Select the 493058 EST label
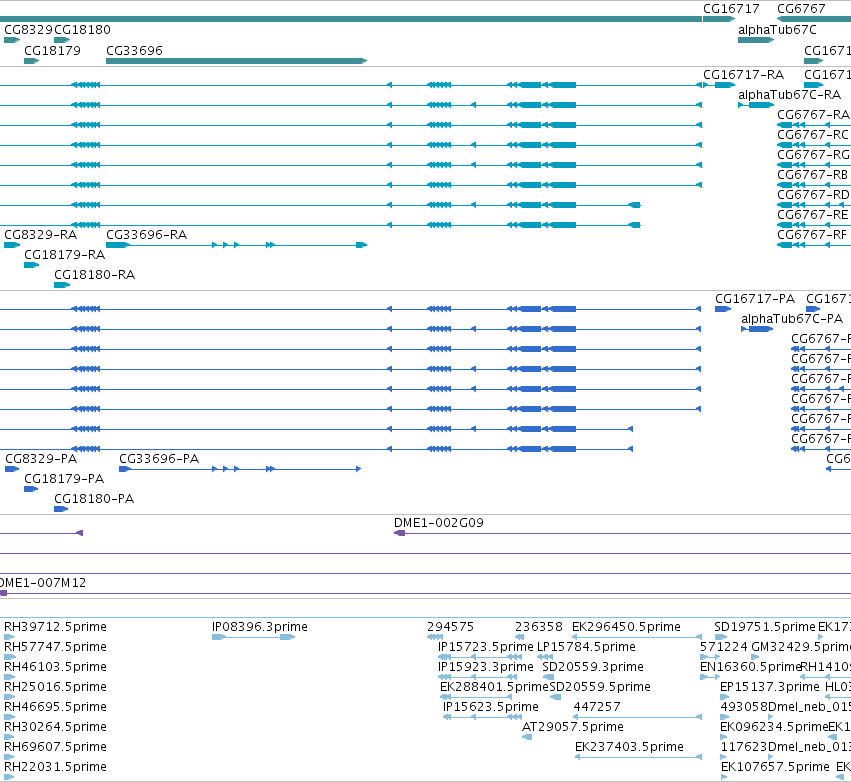 pos(744,707)
